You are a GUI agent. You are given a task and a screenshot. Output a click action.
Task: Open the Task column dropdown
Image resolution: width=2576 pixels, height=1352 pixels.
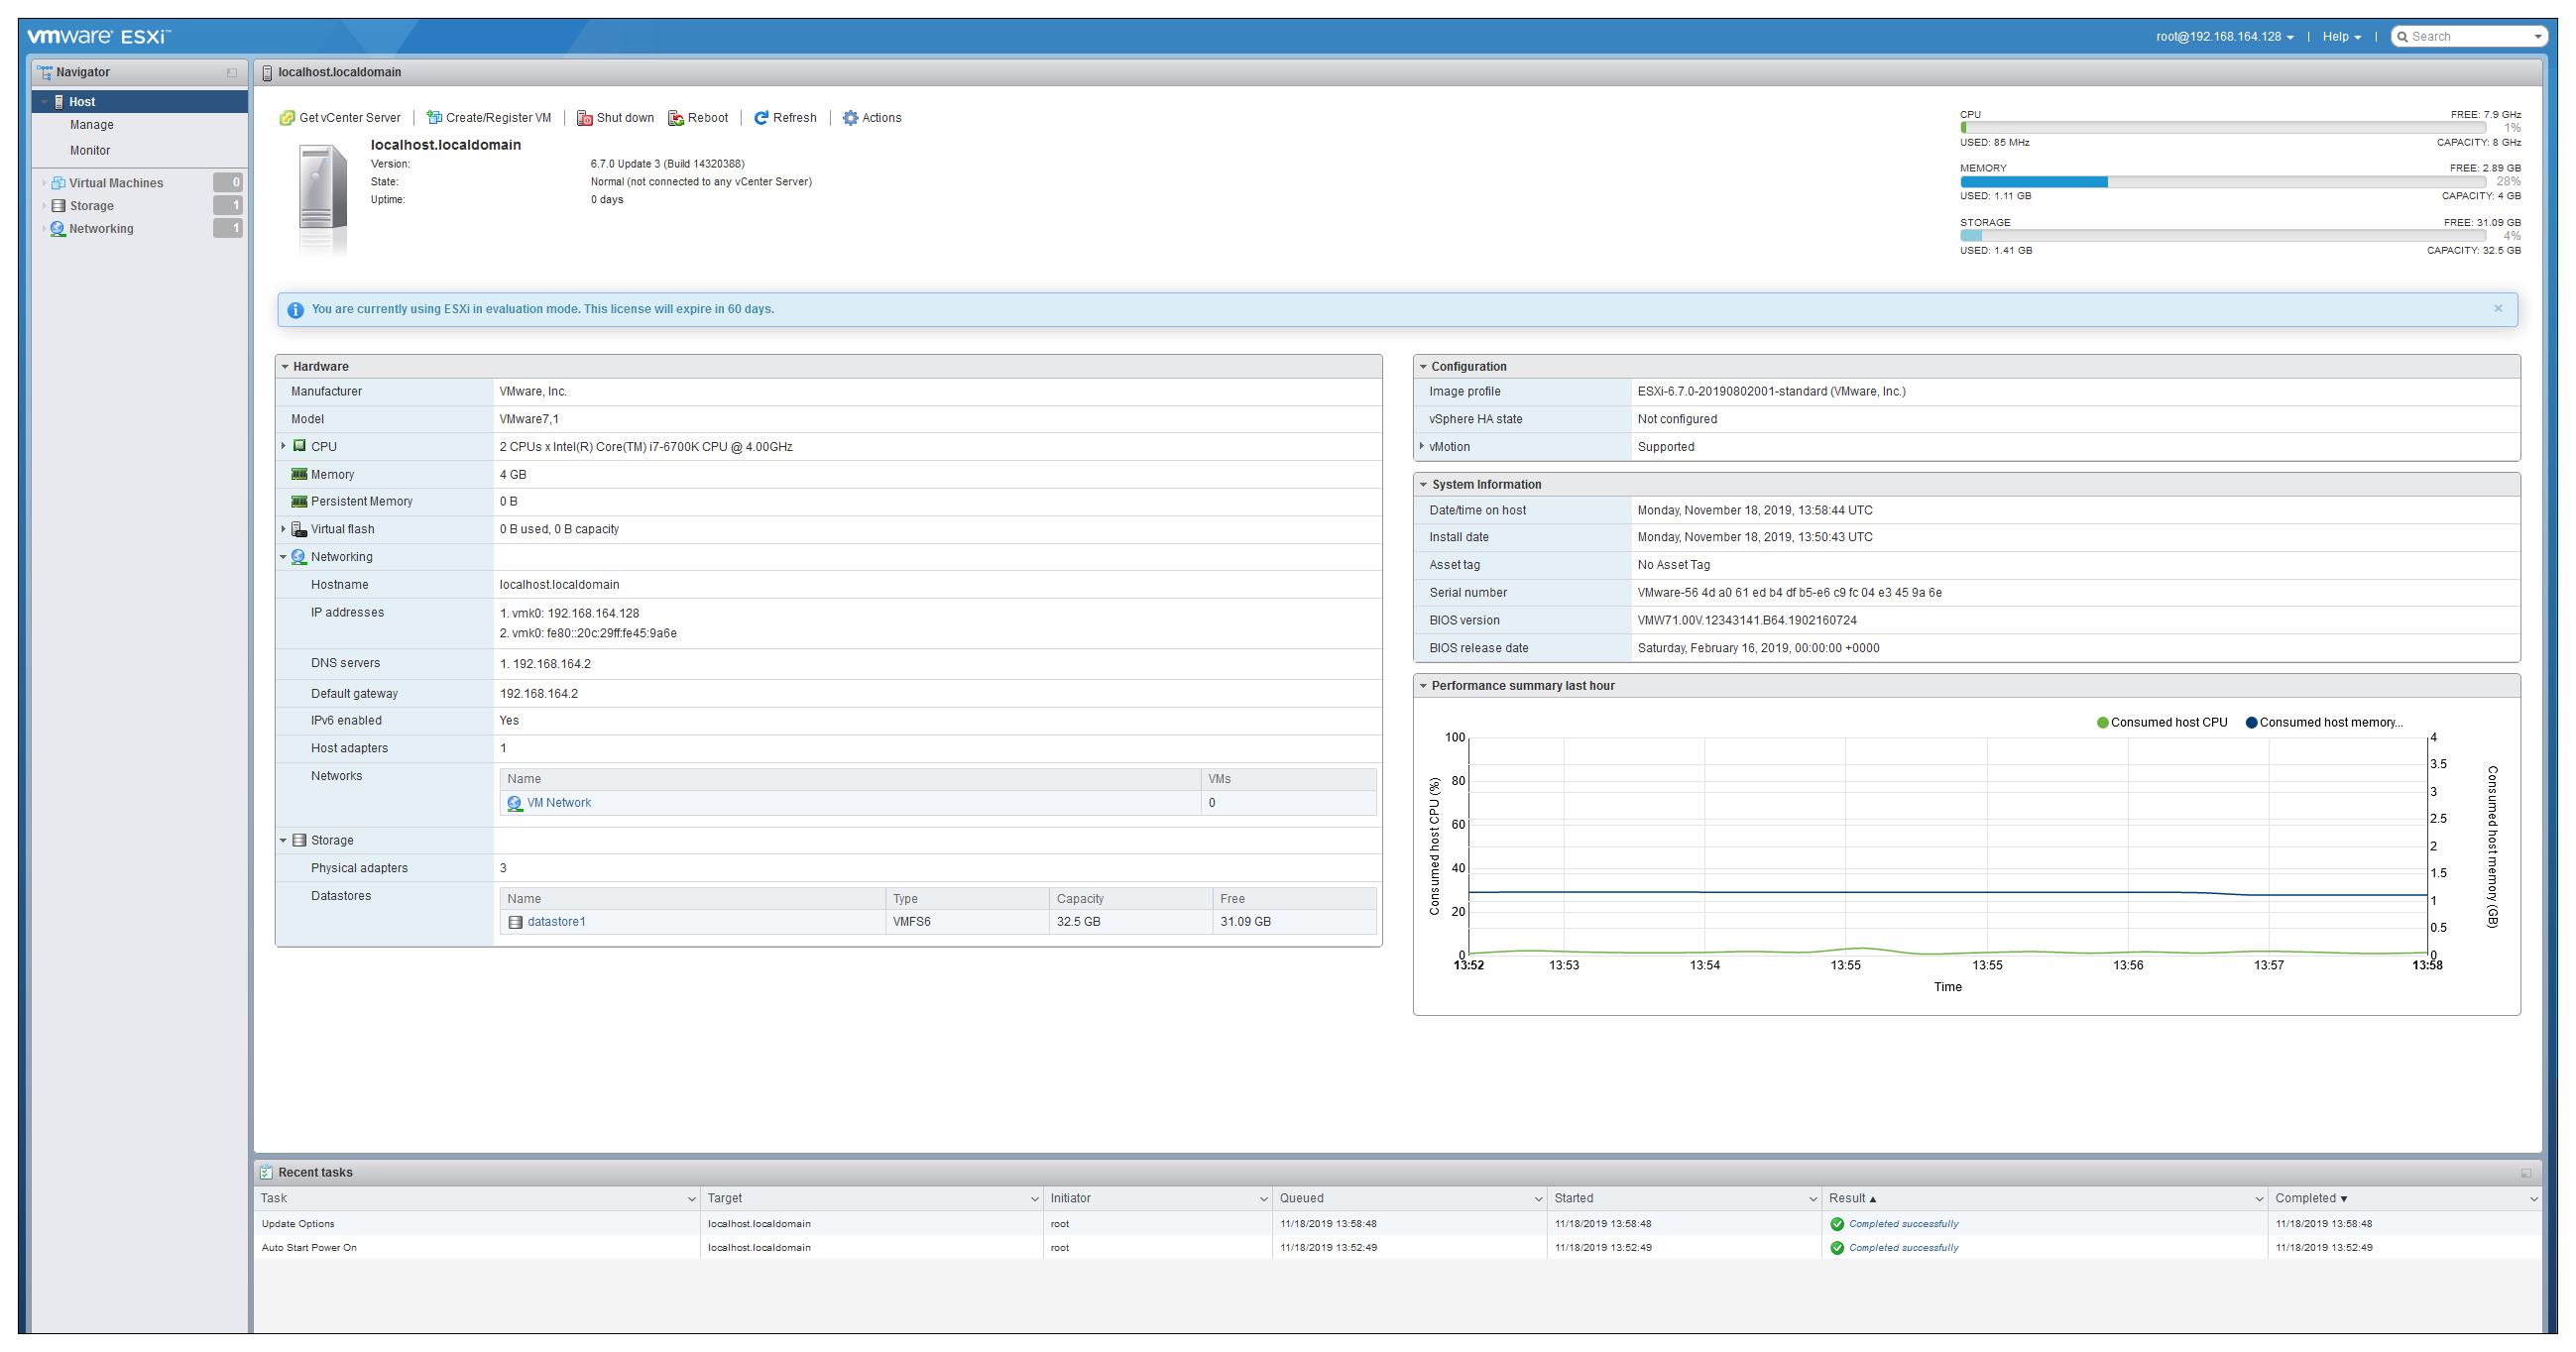(691, 1199)
